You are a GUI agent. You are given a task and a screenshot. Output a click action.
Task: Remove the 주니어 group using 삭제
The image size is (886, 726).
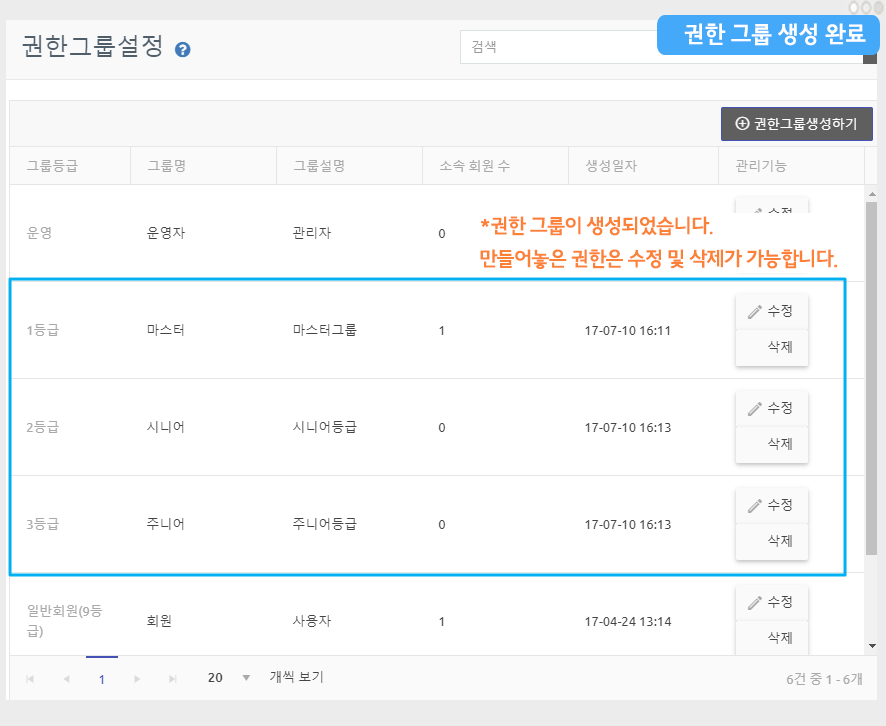point(771,541)
